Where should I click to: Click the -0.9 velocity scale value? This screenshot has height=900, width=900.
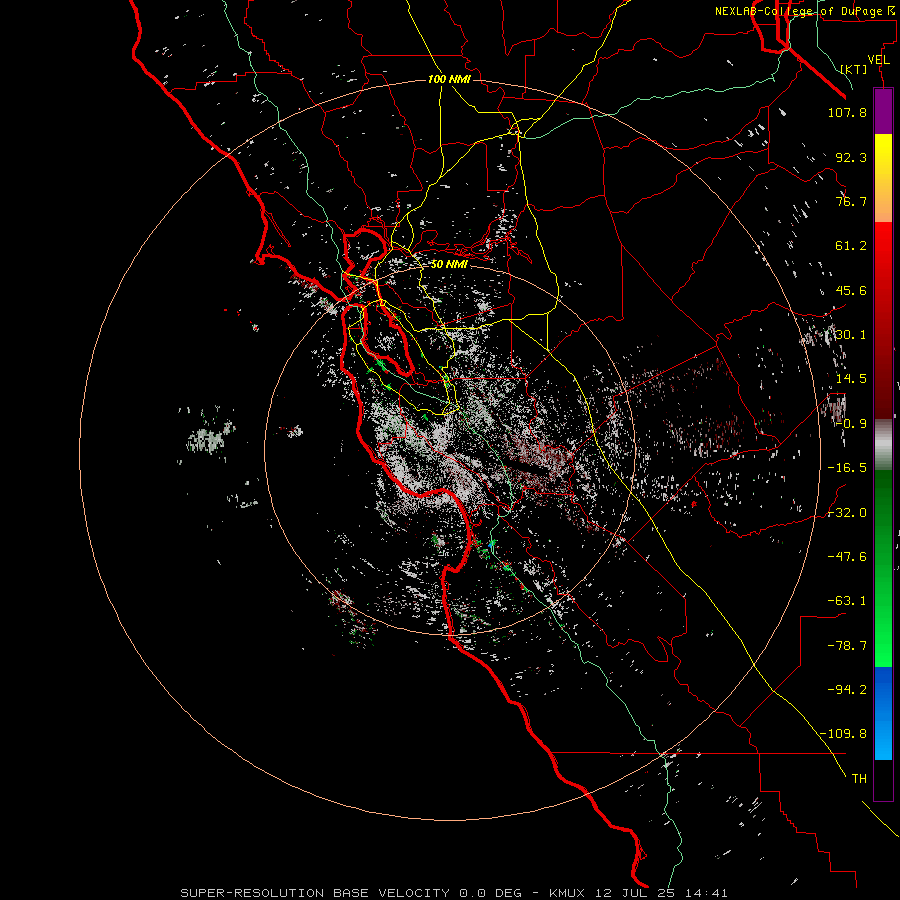851,424
